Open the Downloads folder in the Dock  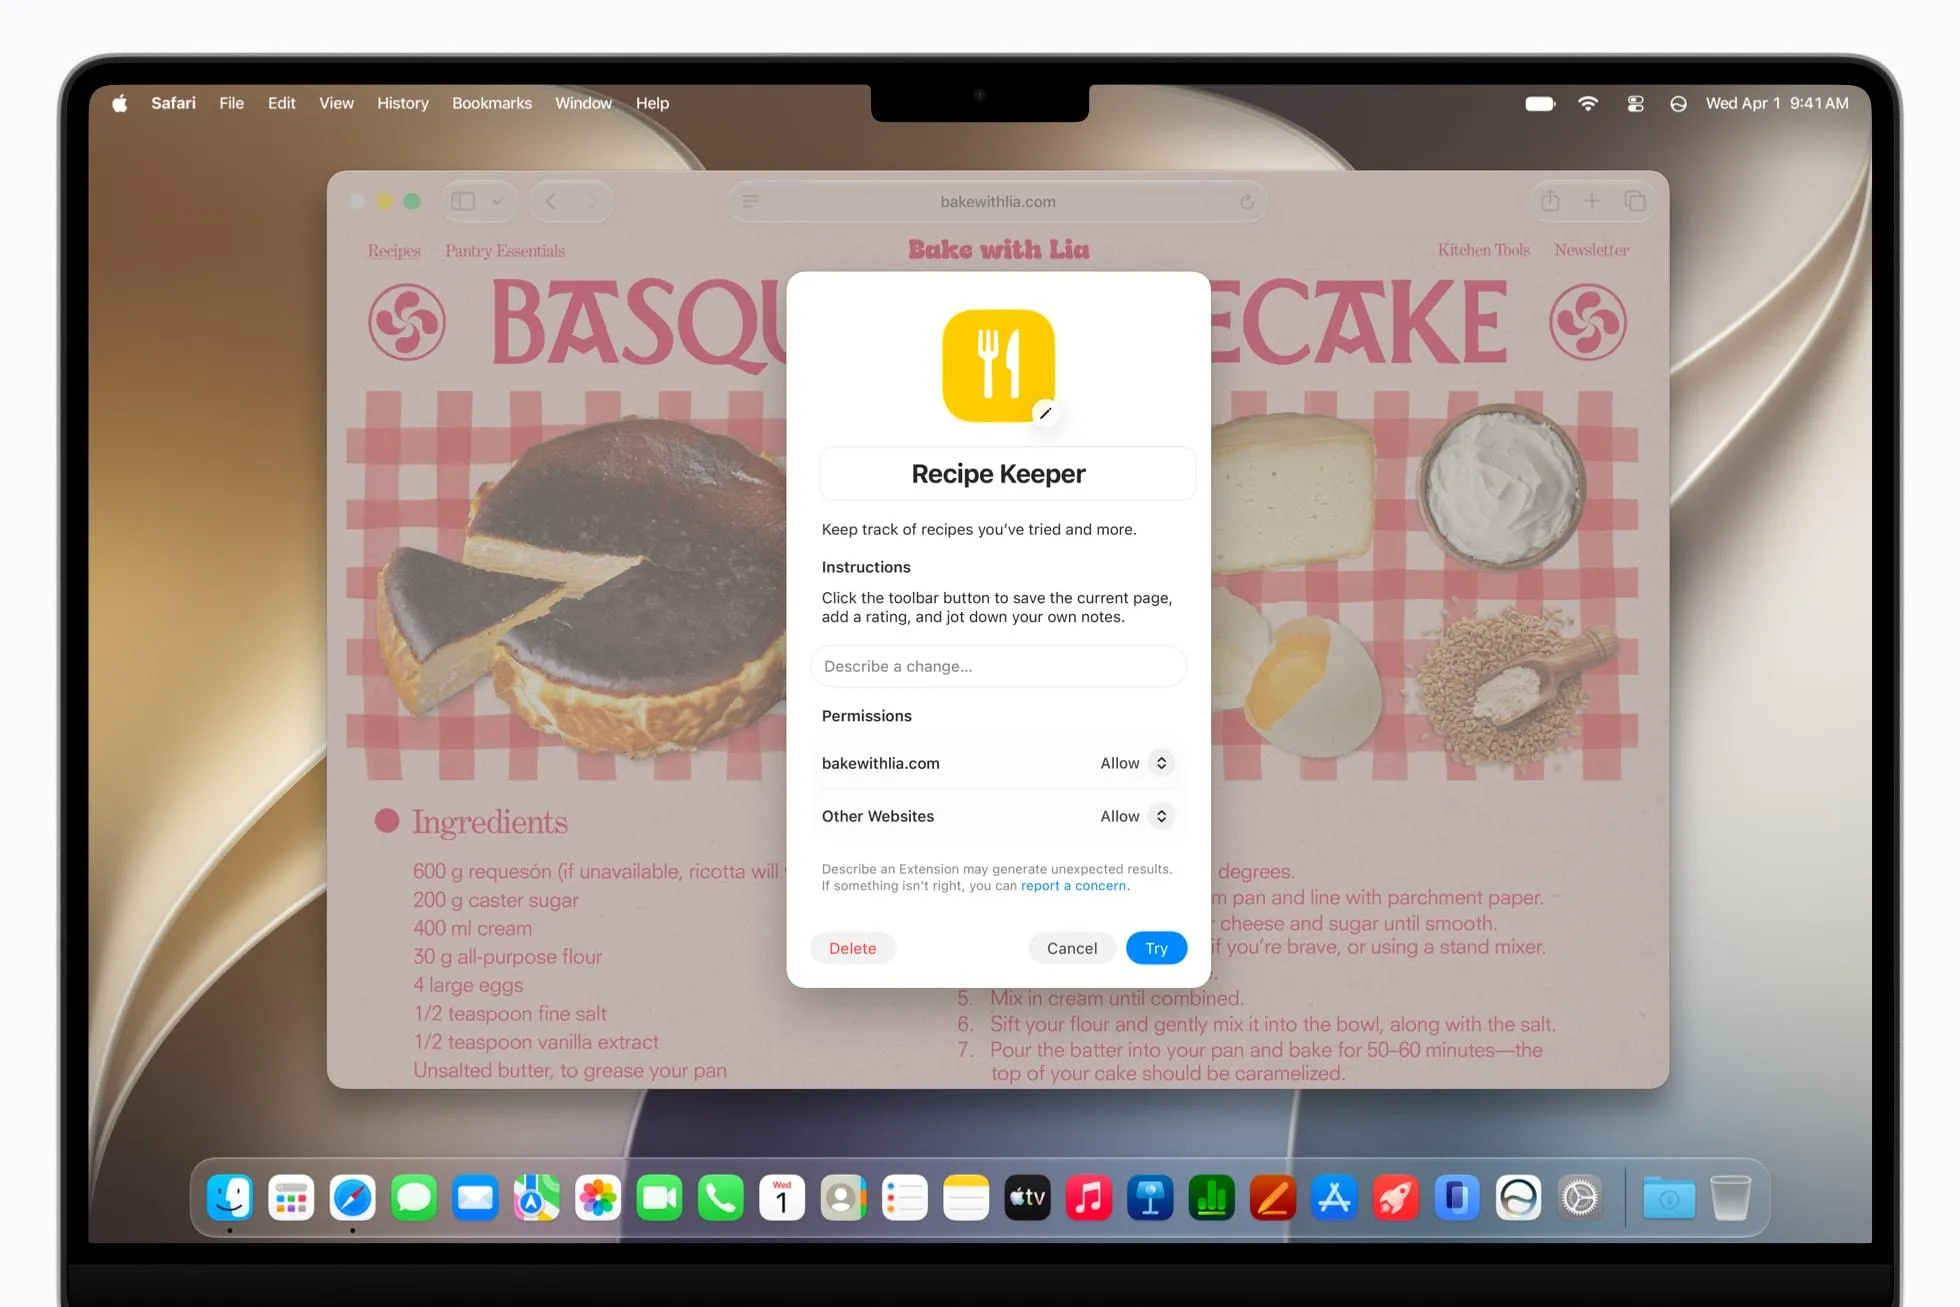point(1669,1197)
